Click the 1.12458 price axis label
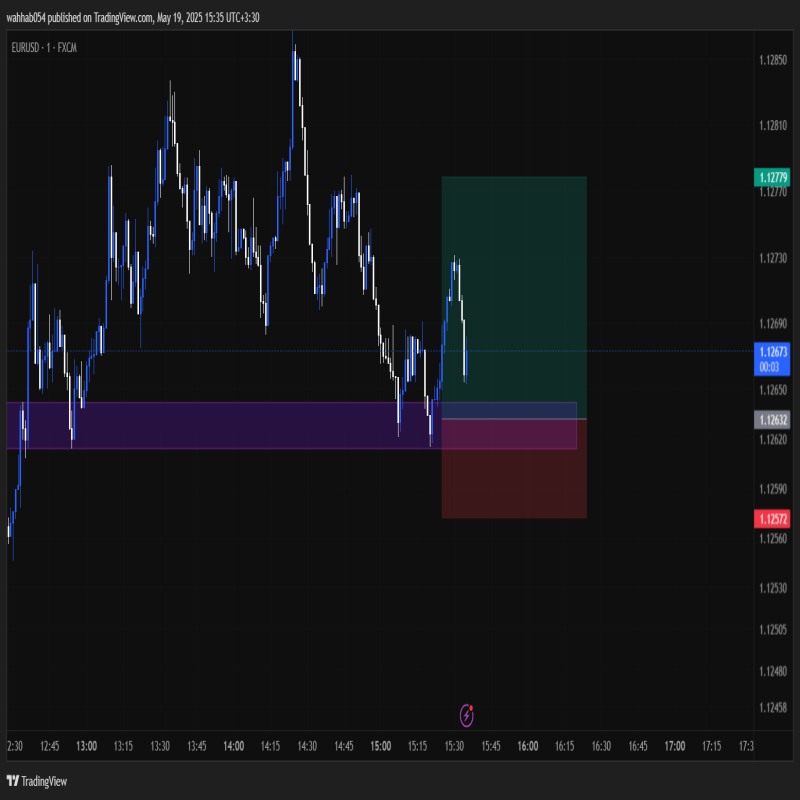The image size is (800, 800). point(773,708)
